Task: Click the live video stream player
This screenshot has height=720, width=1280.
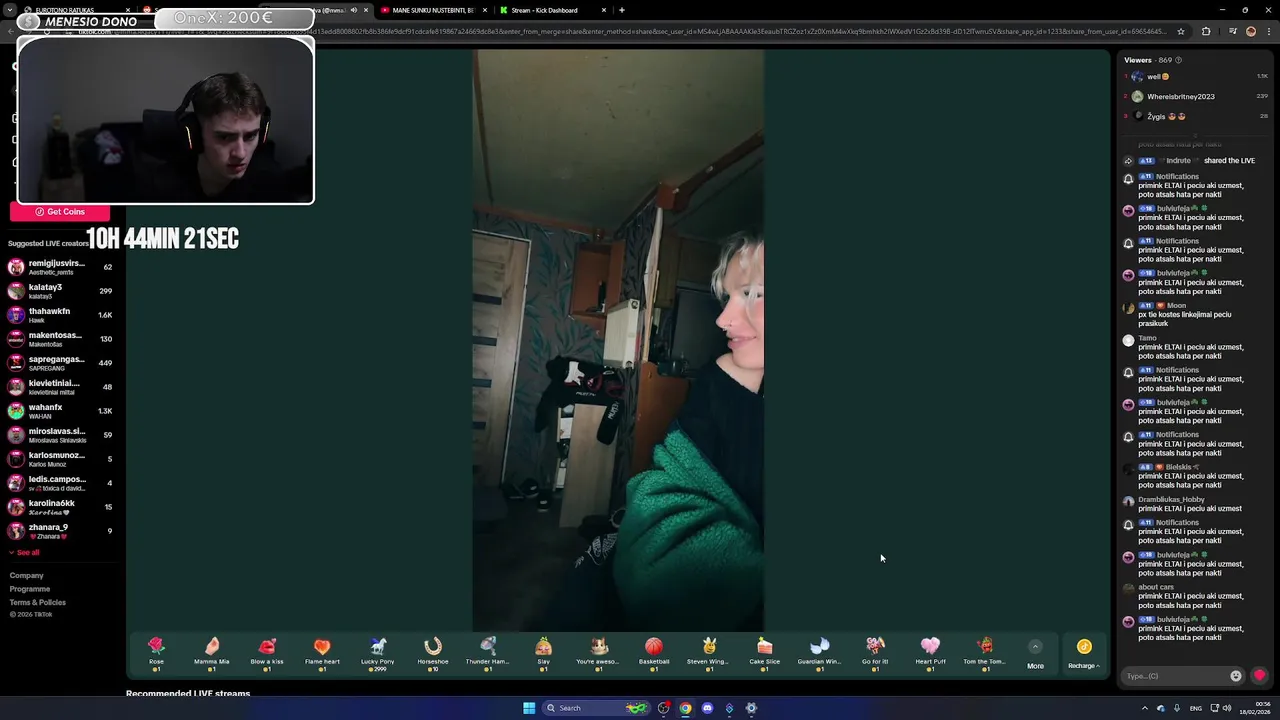Action: pos(618,340)
